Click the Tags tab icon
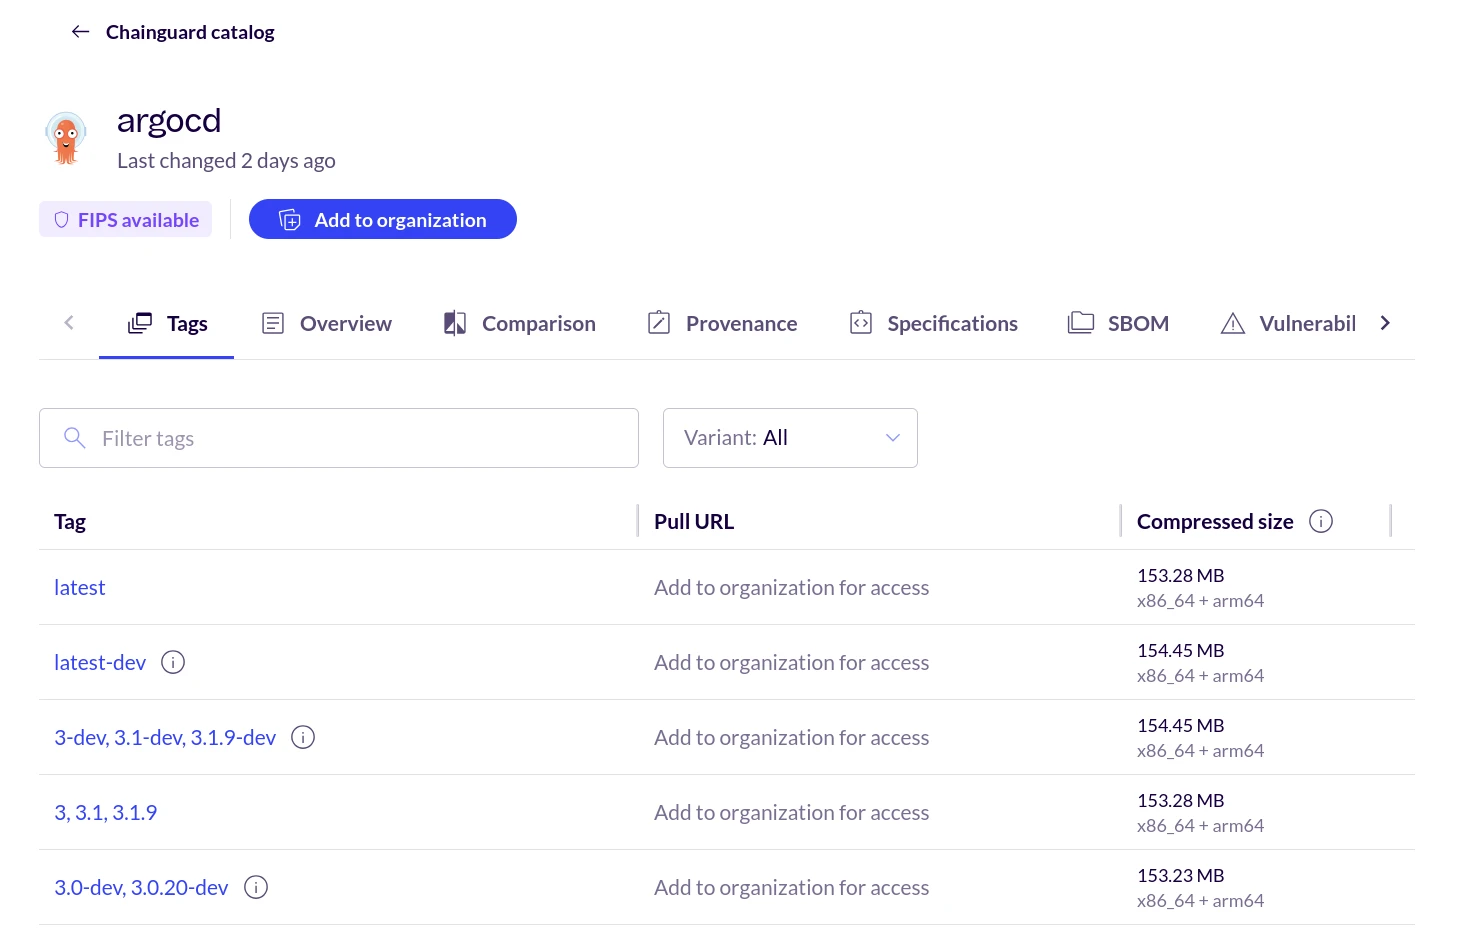Viewport: 1460px width, 940px height. (x=139, y=322)
